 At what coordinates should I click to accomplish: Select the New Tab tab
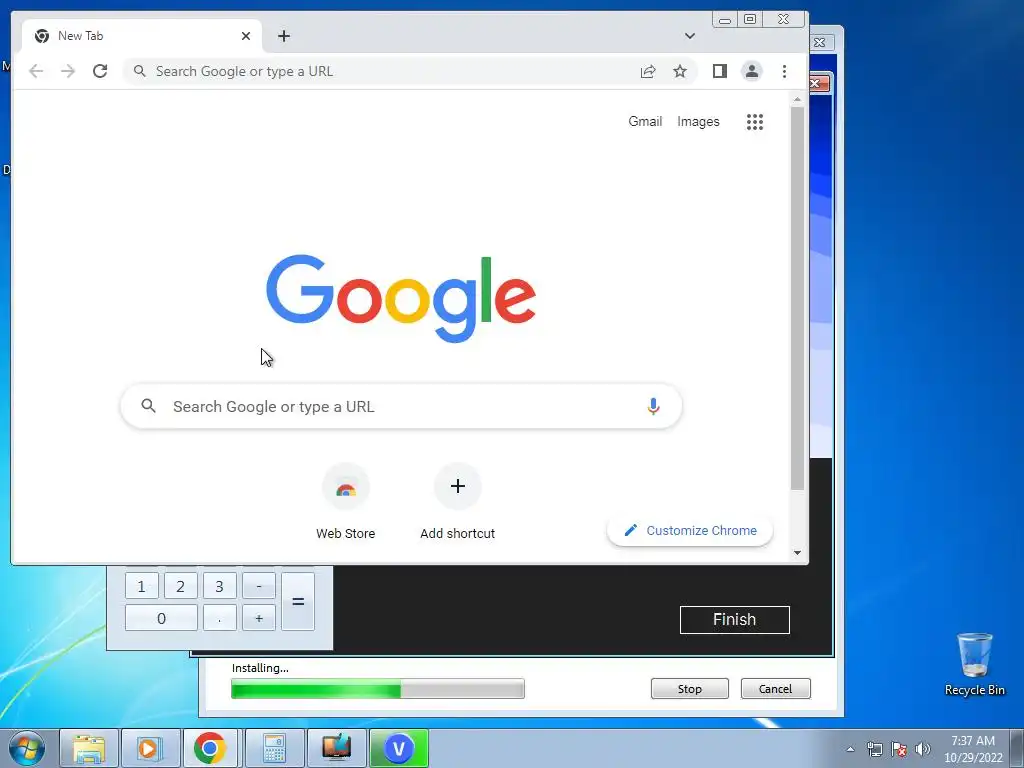click(x=142, y=36)
